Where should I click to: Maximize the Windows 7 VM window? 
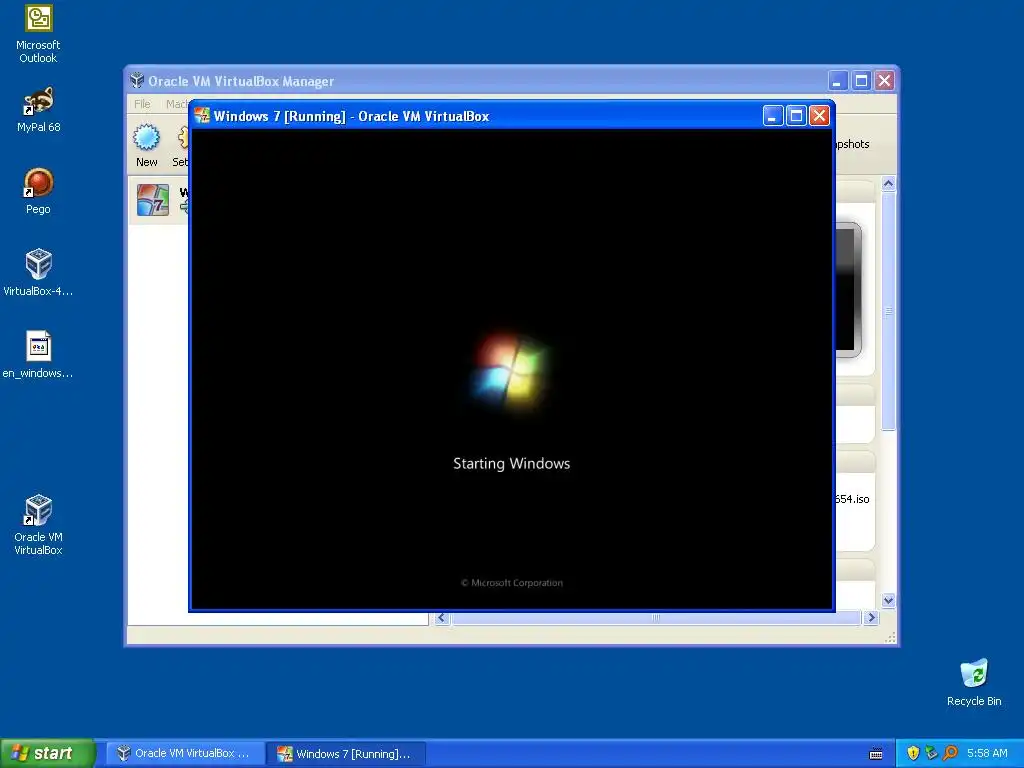tap(796, 116)
